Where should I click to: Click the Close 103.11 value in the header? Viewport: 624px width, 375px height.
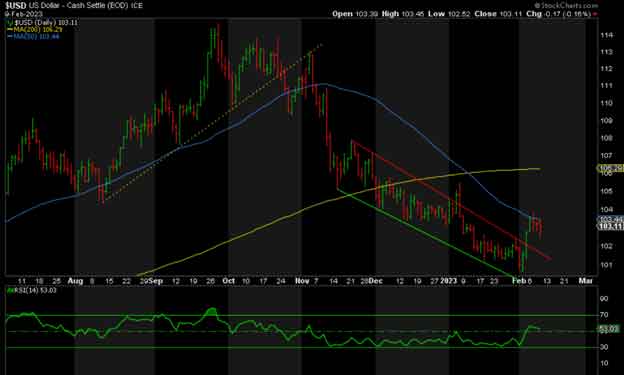click(498, 14)
